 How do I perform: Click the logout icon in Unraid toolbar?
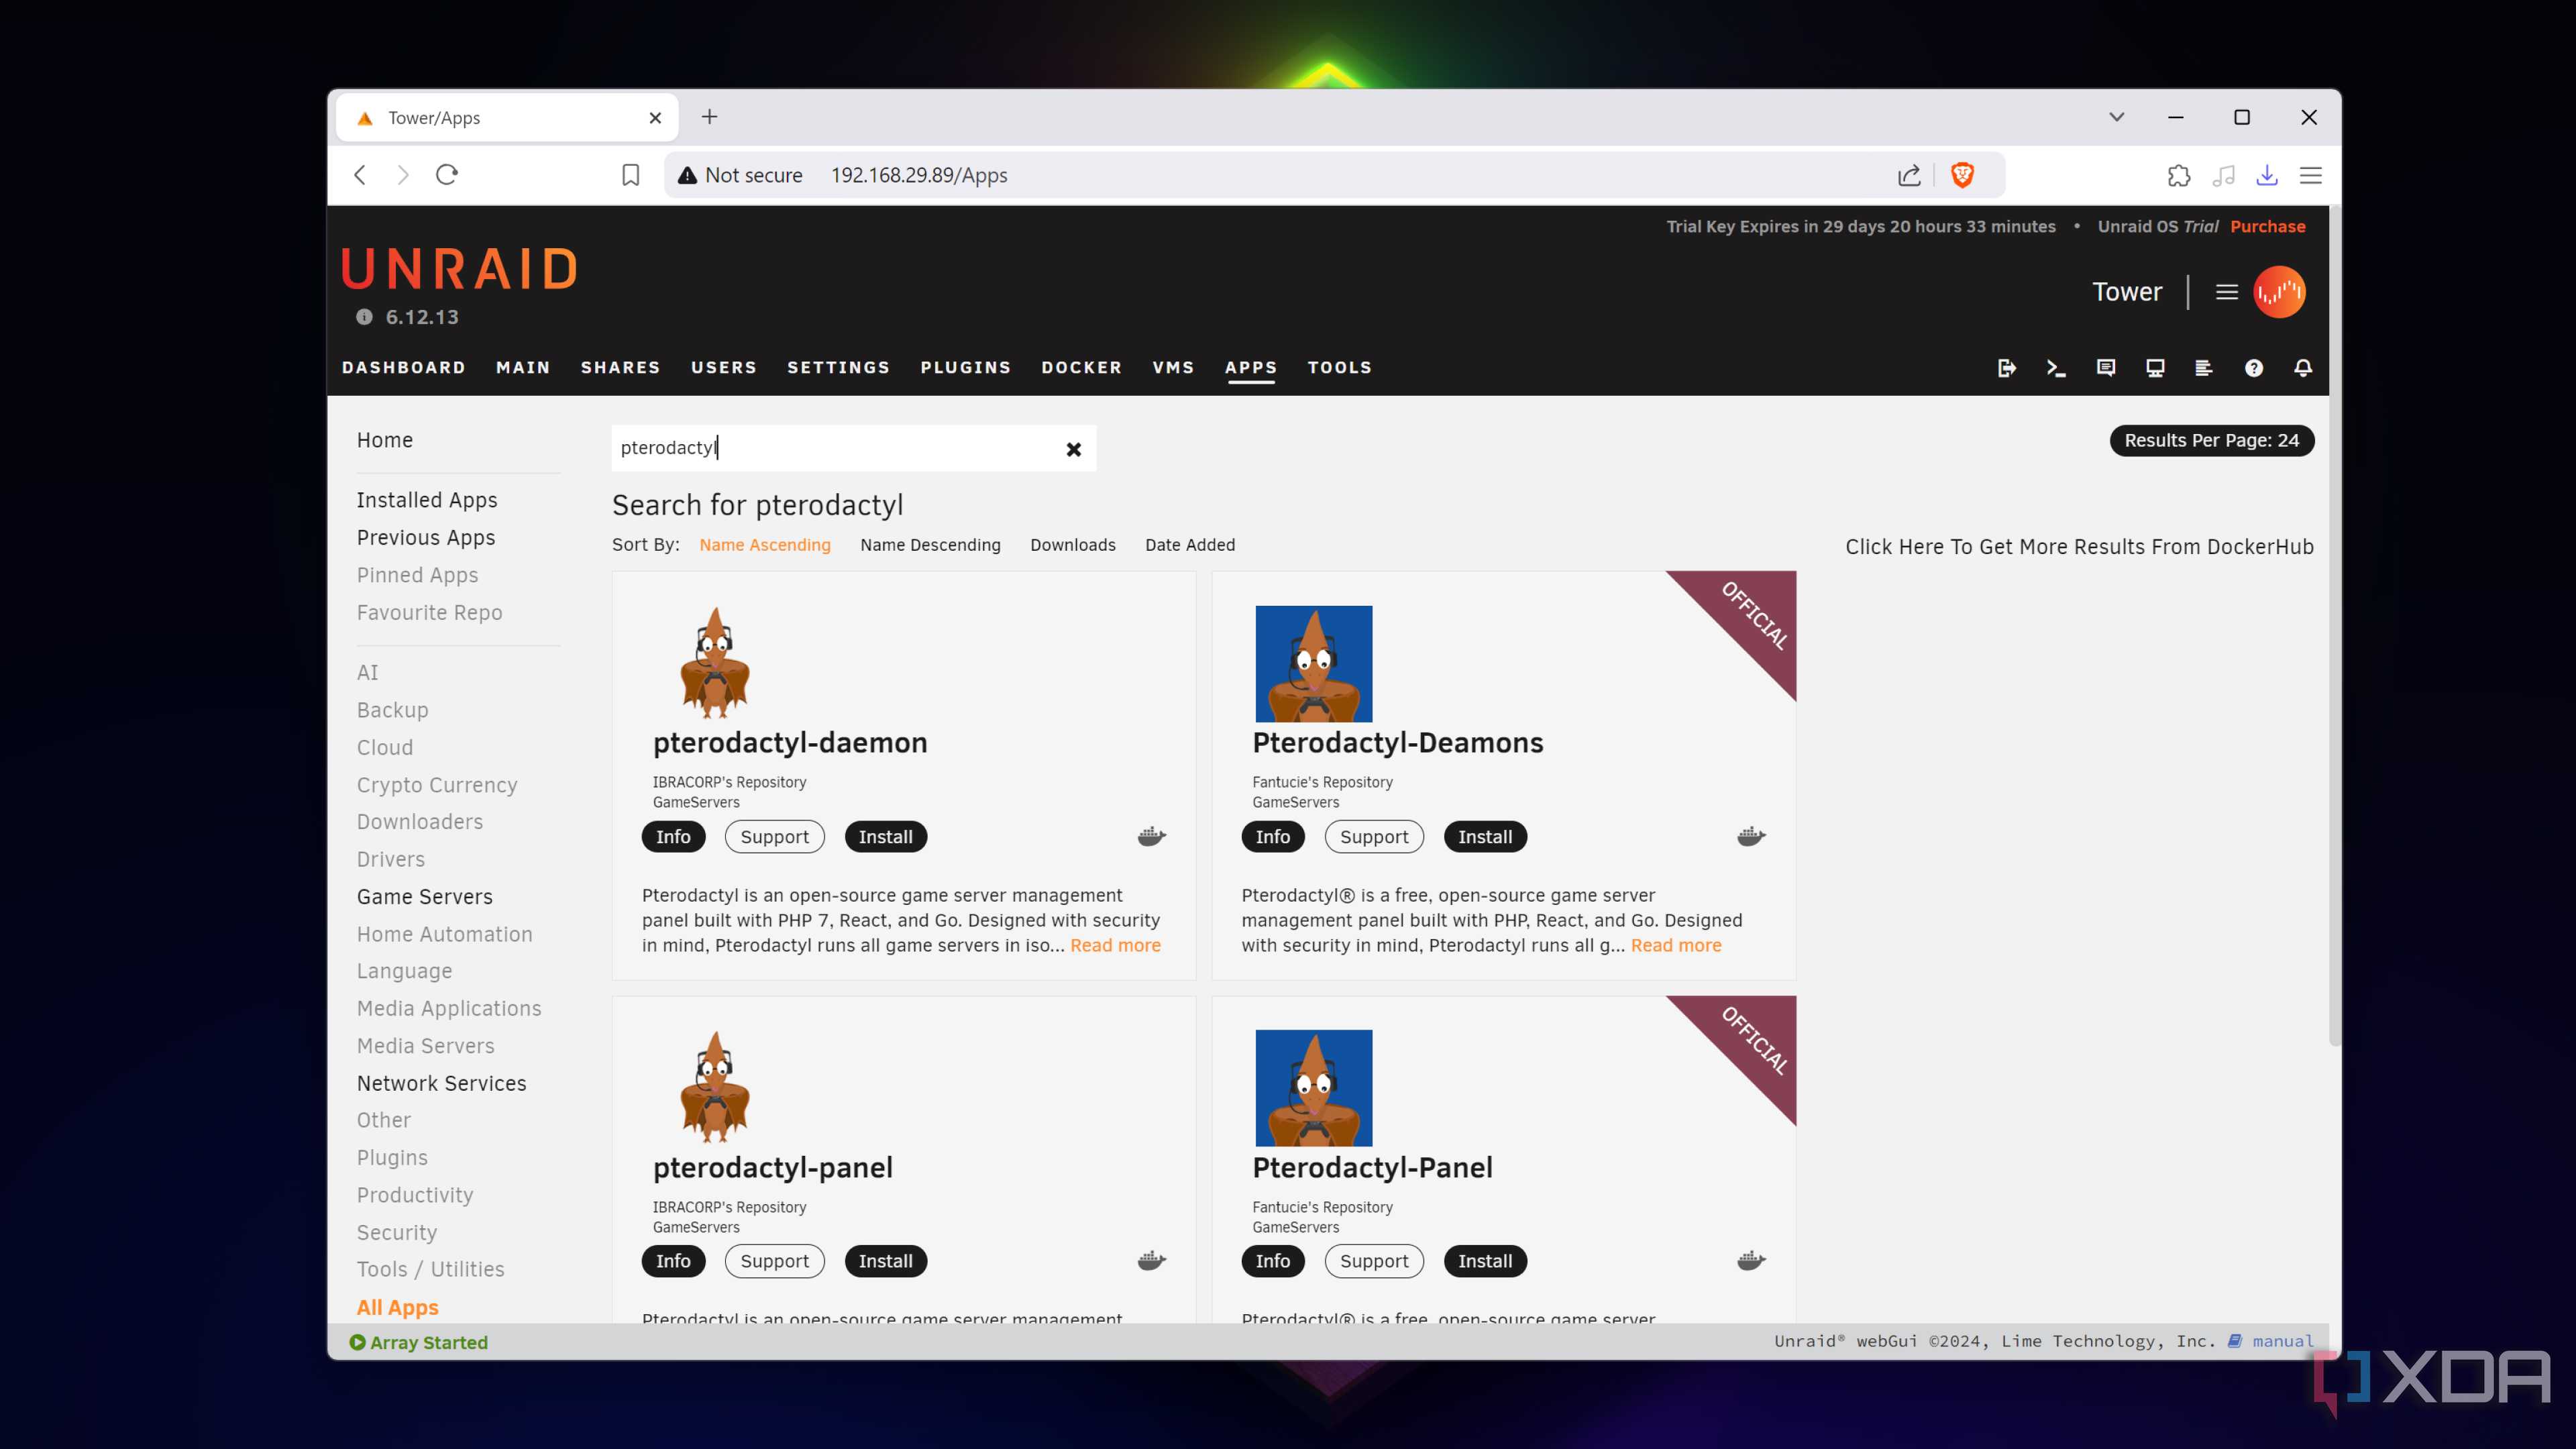pos(2006,368)
